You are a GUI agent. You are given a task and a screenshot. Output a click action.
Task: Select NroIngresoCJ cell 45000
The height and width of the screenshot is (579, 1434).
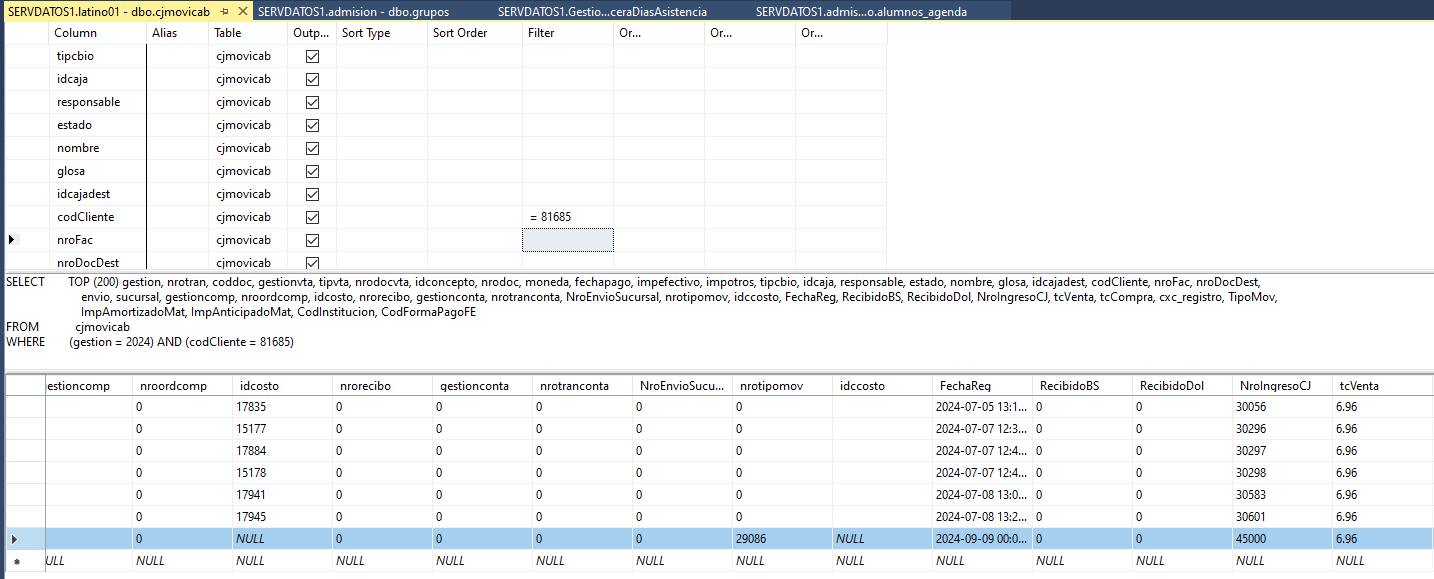tap(1282, 539)
